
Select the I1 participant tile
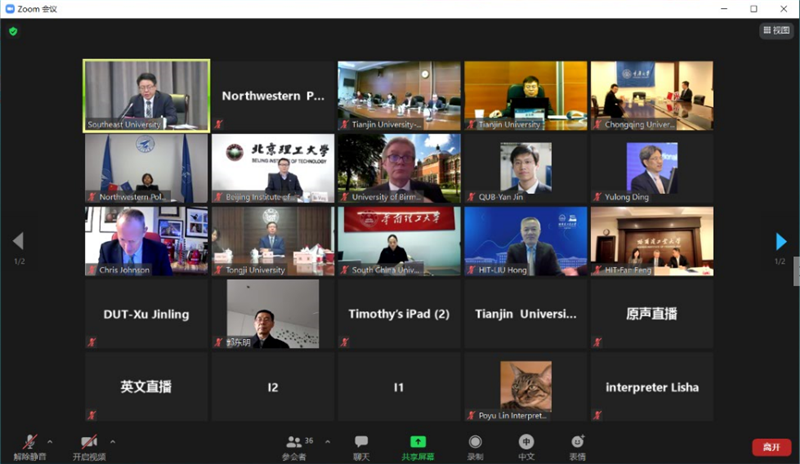[x=399, y=387]
